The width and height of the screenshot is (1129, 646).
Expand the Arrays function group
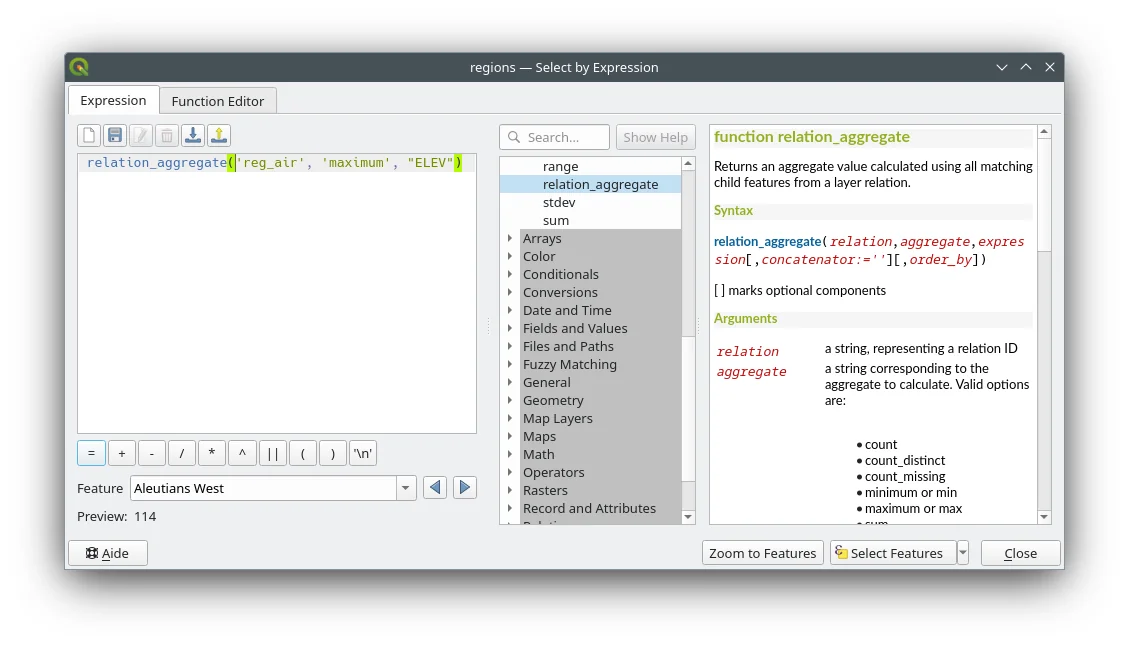click(510, 239)
